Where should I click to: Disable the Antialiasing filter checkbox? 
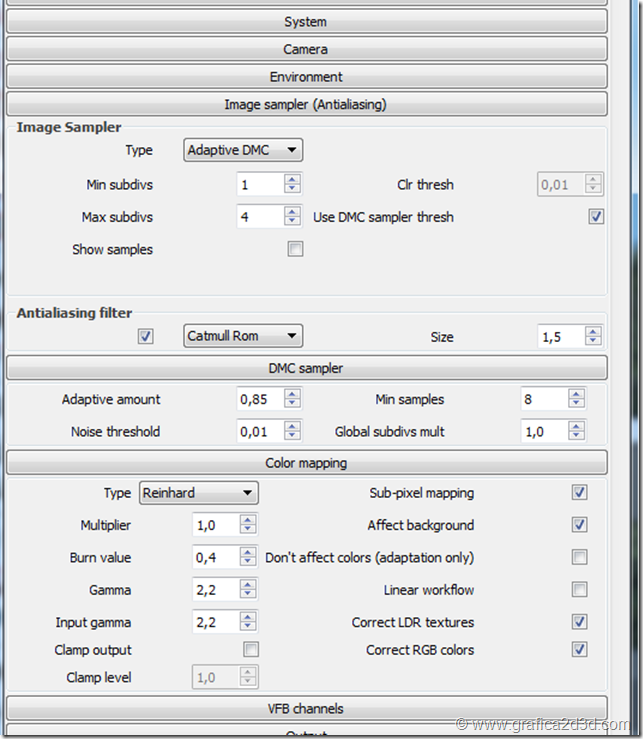[146, 336]
